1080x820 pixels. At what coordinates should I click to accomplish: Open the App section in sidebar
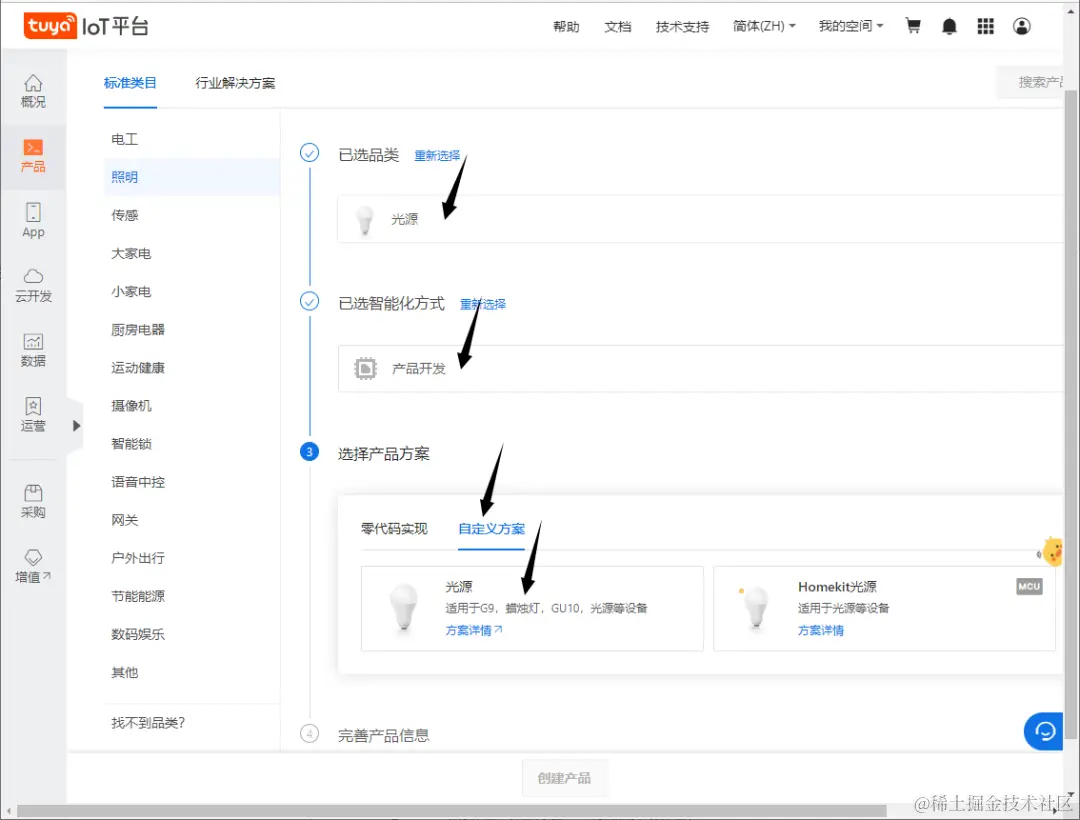33,220
